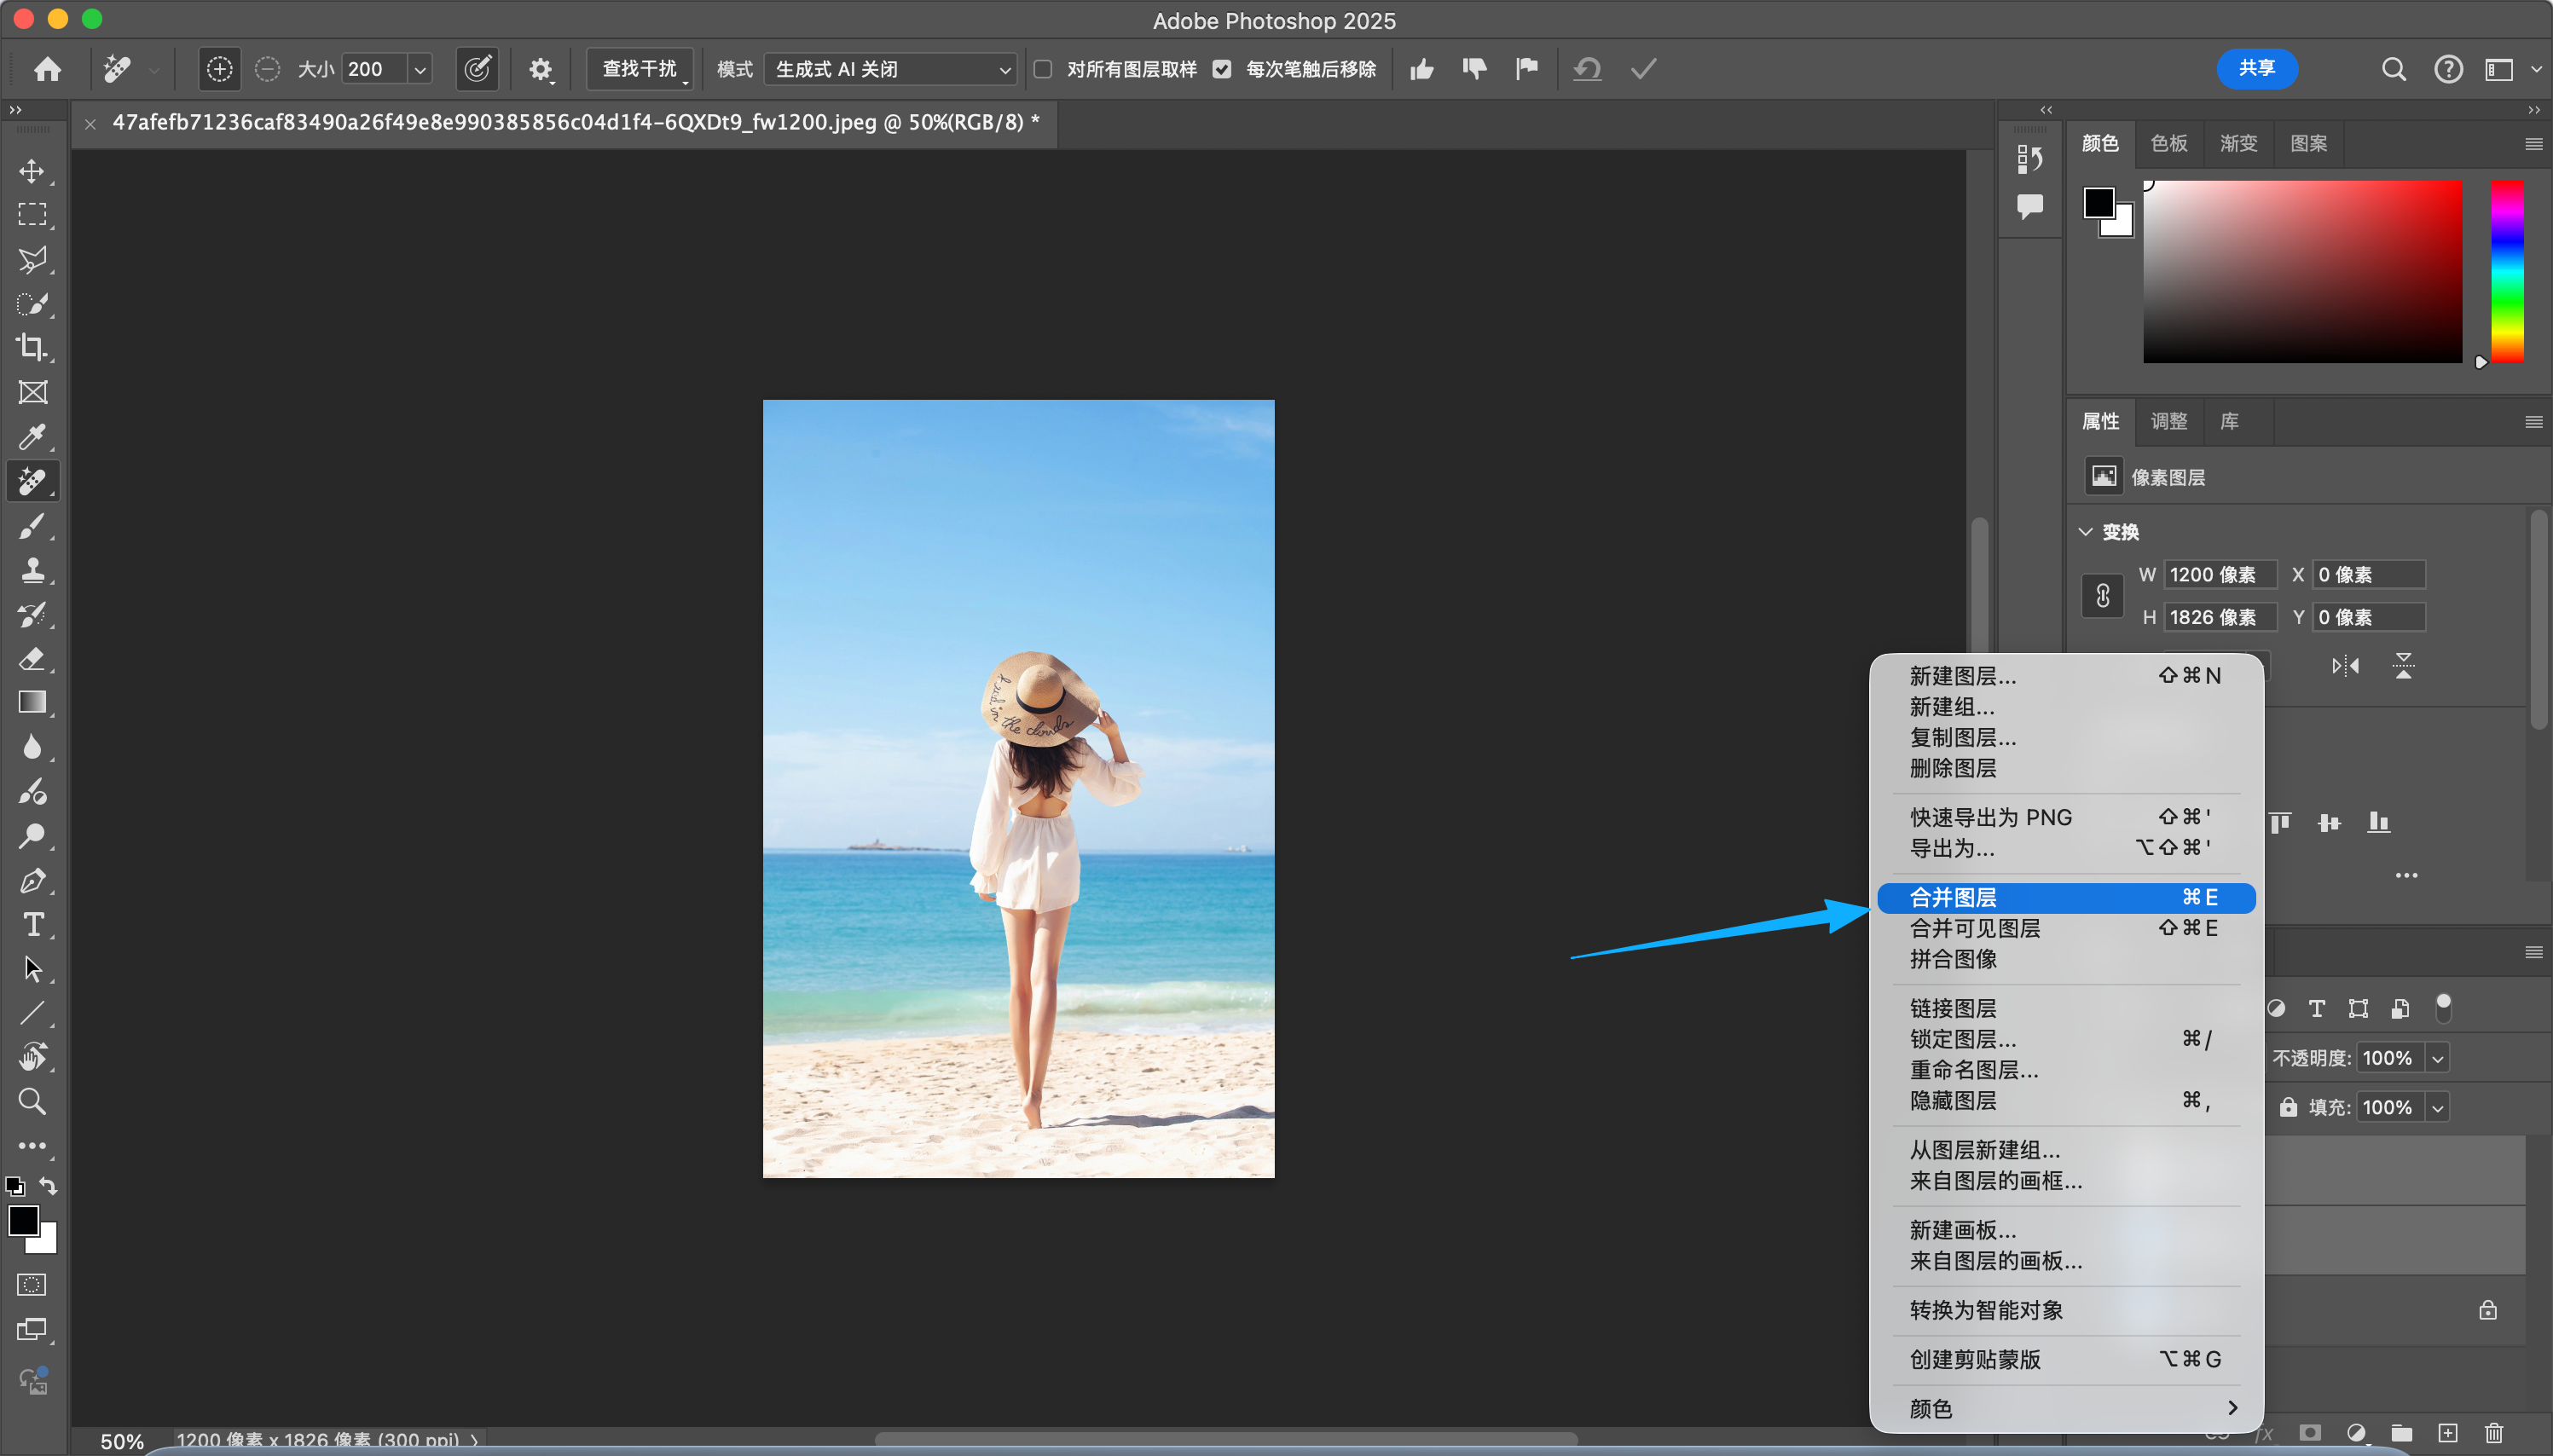Select the Clone Stamp tool
The width and height of the screenshot is (2553, 1456).
32,570
